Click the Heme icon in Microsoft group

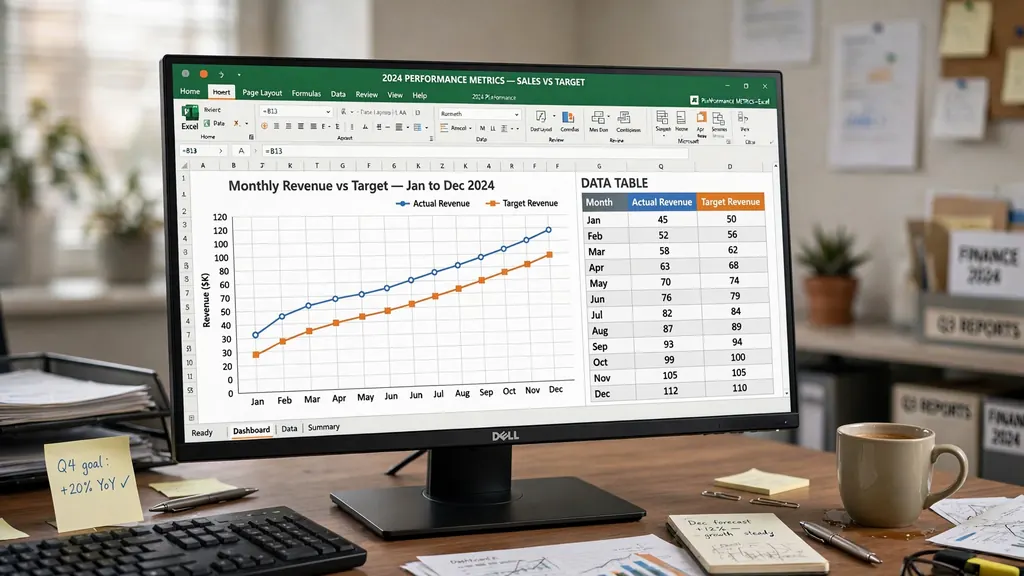tap(681, 118)
